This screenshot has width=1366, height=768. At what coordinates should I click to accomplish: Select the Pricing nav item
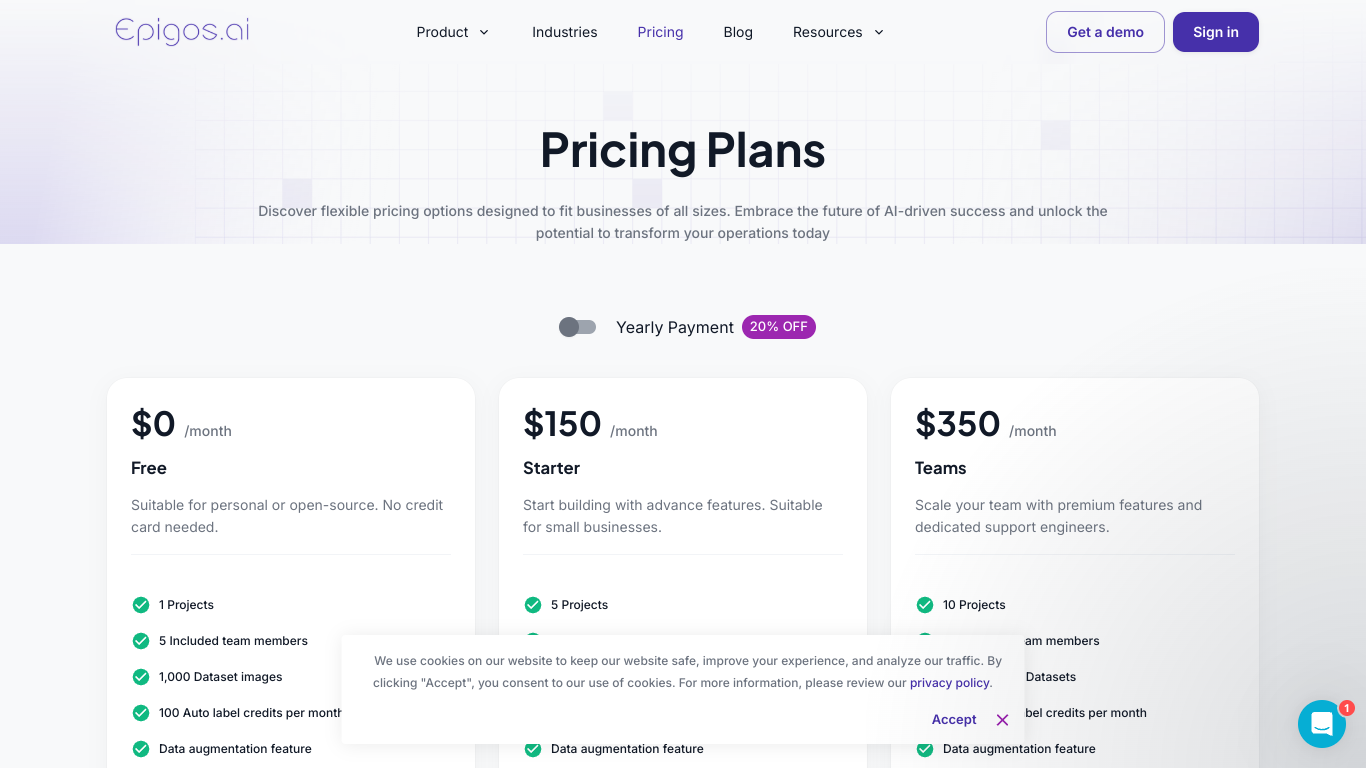click(661, 32)
